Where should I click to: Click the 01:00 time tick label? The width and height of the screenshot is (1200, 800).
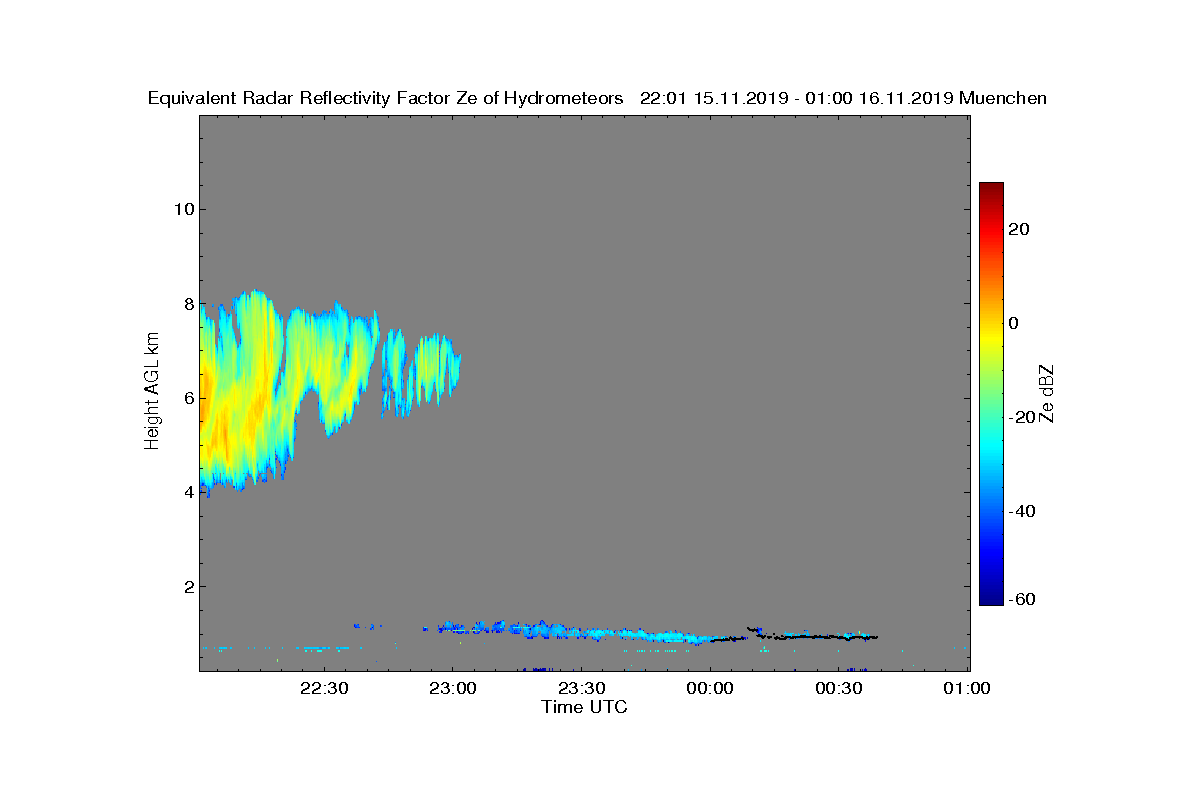(x=968, y=688)
